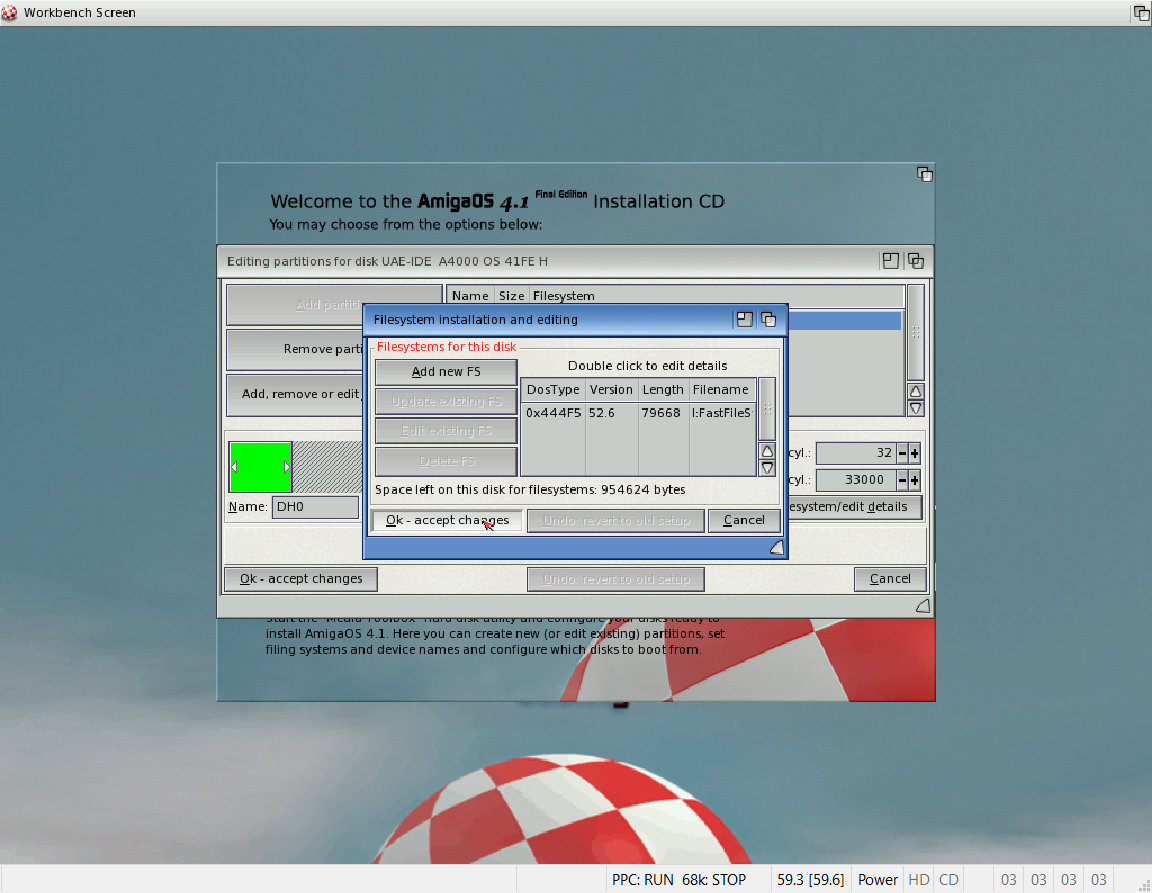Image resolution: width=1152 pixels, height=893 pixels.
Task: Click the CD indicator in status bar
Action: [x=948, y=880]
